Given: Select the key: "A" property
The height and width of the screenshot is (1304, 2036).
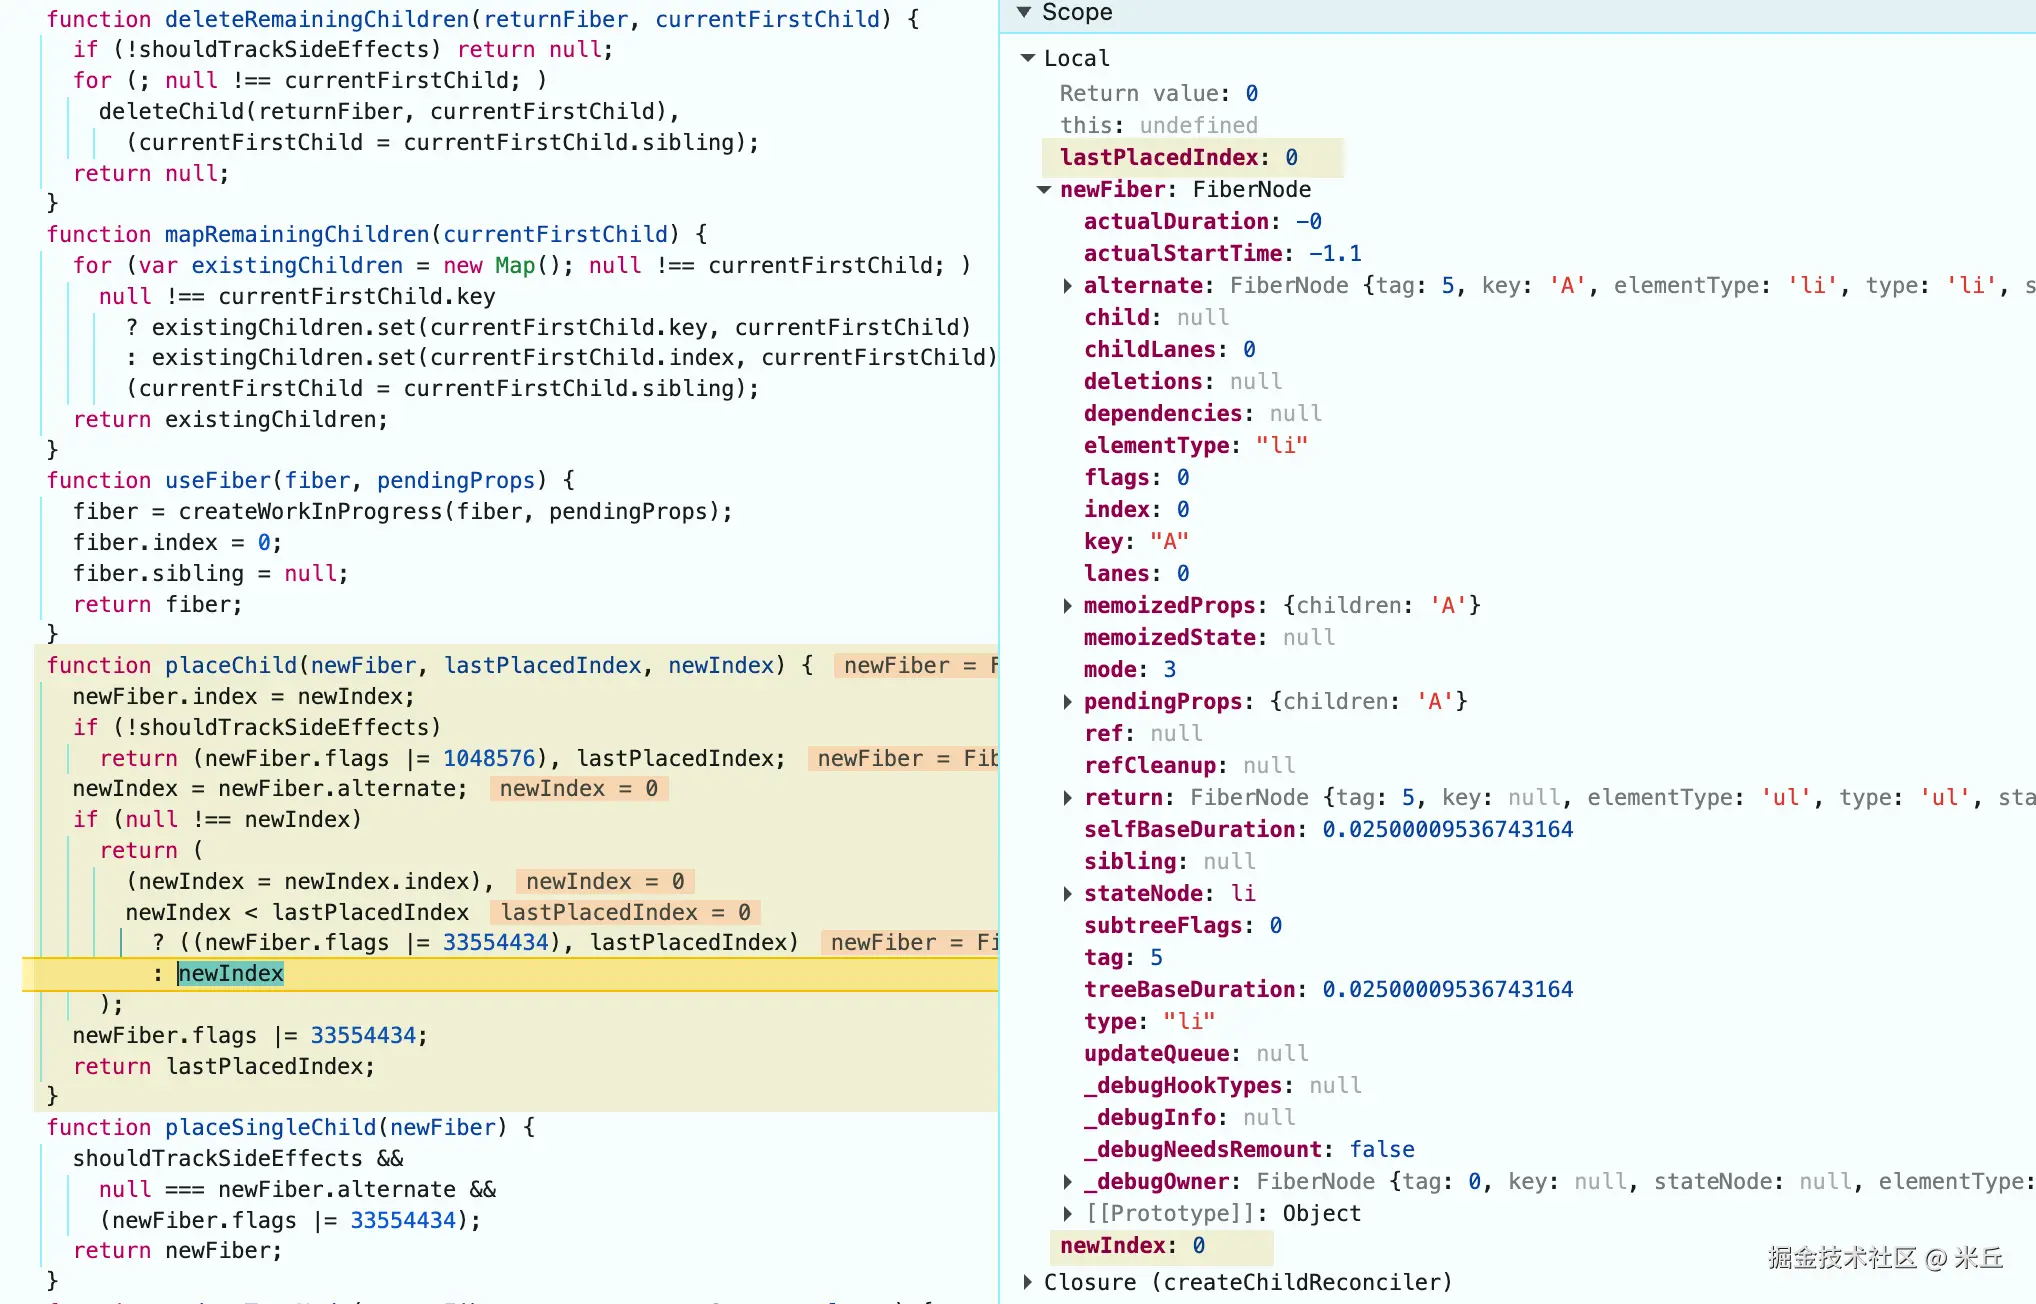Looking at the screenshot, I should click(x=1136, y=542).
